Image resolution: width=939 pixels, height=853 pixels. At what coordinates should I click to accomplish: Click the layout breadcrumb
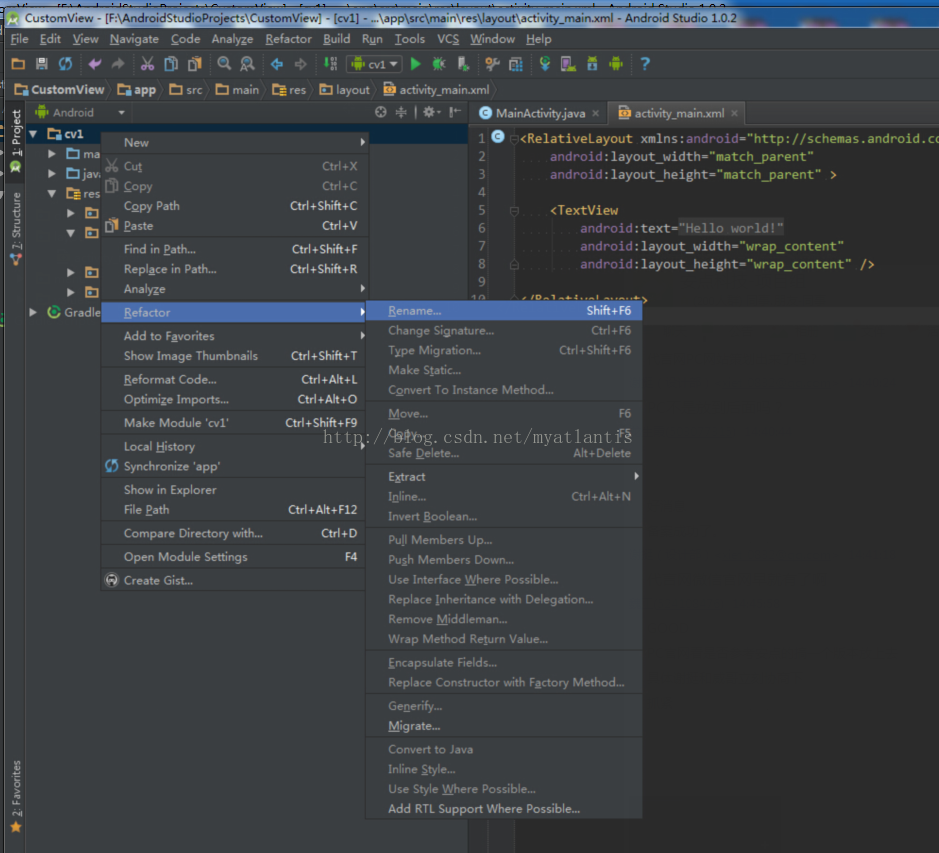pos(344,90)
